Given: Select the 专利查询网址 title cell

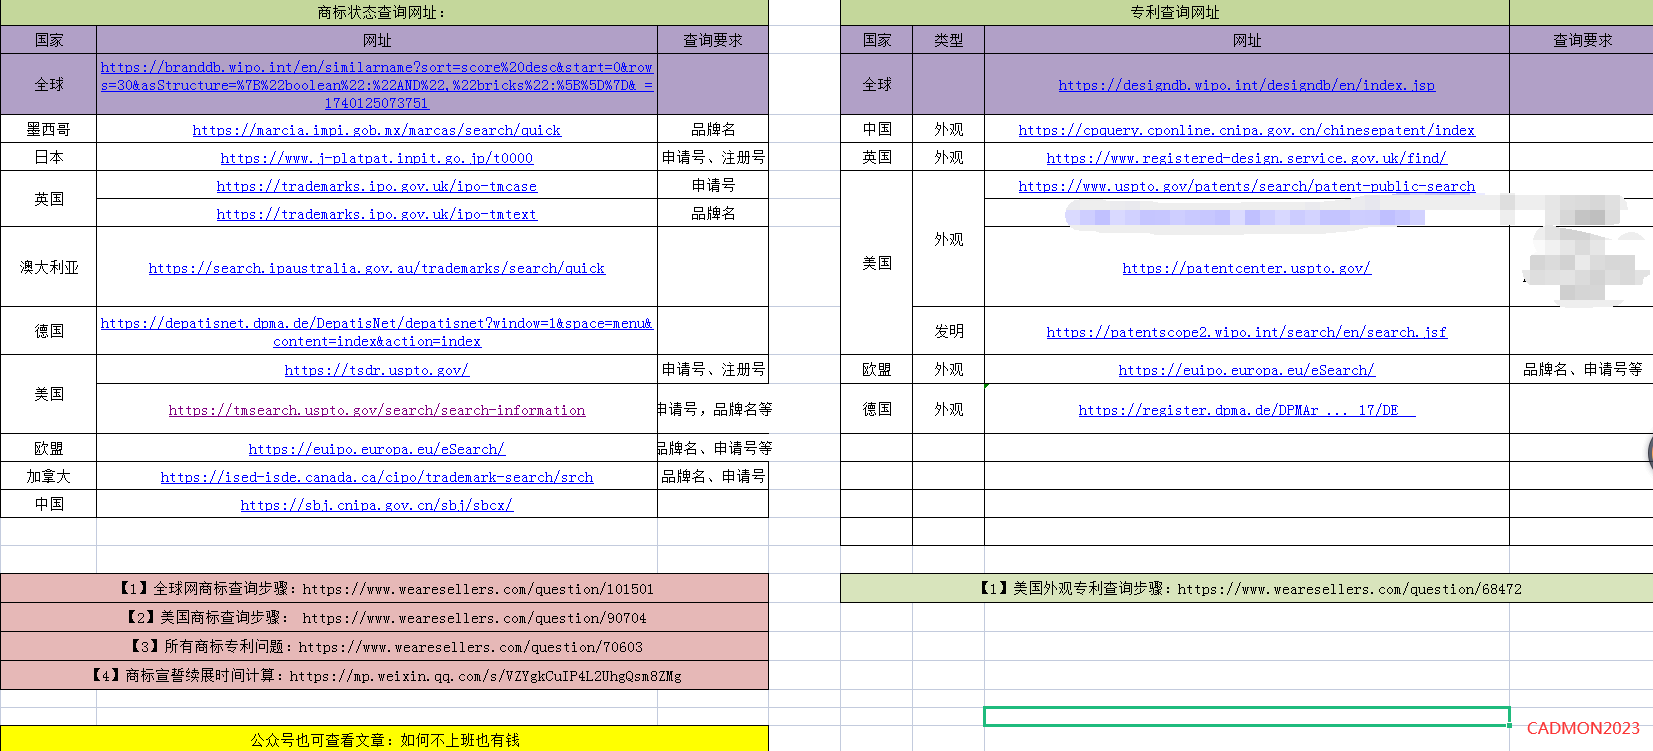Looking at the screenshot, I should (1174, 13).
